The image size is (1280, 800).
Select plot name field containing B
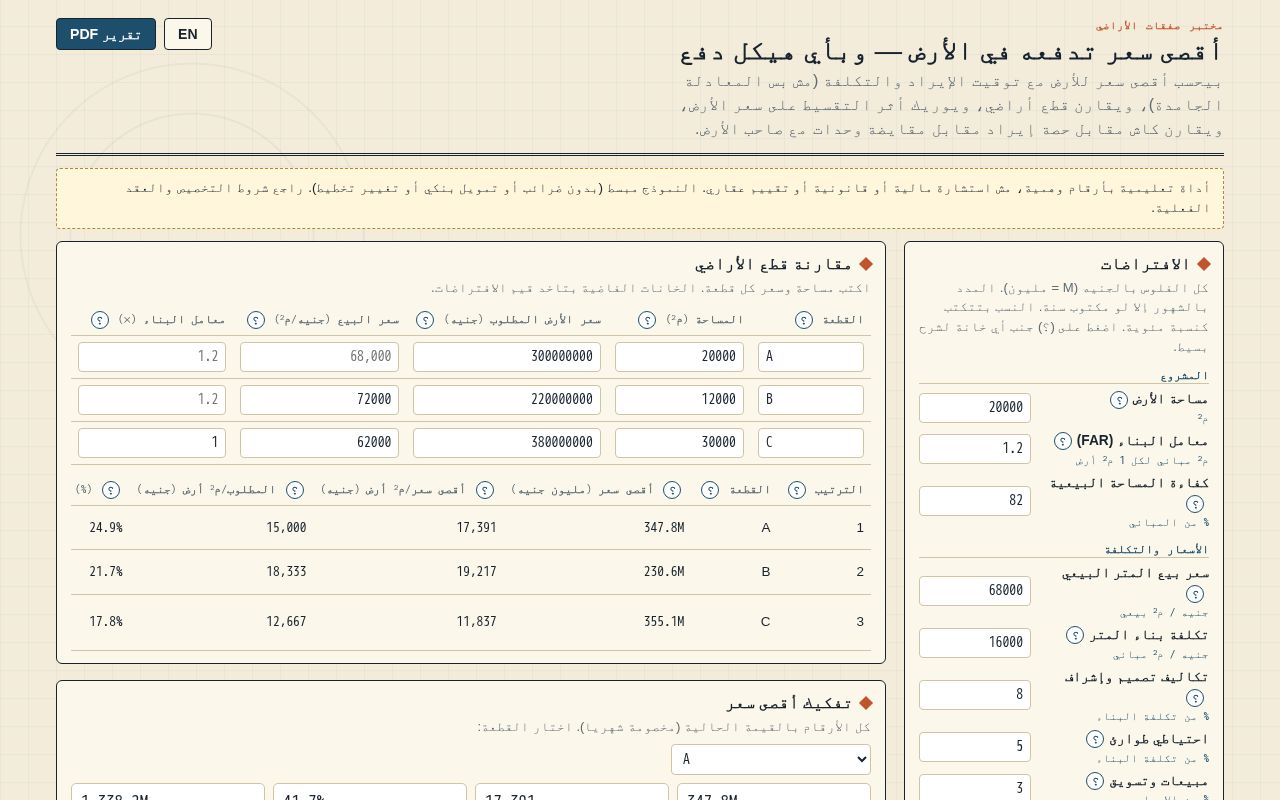click(x=811, y=400)
